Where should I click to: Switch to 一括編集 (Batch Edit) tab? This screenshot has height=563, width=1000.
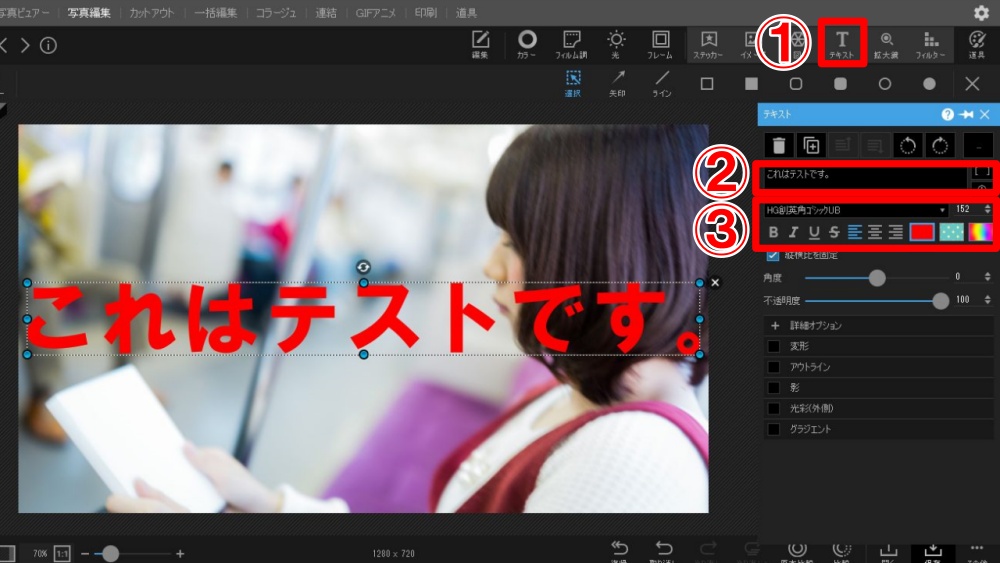[216, 13]
